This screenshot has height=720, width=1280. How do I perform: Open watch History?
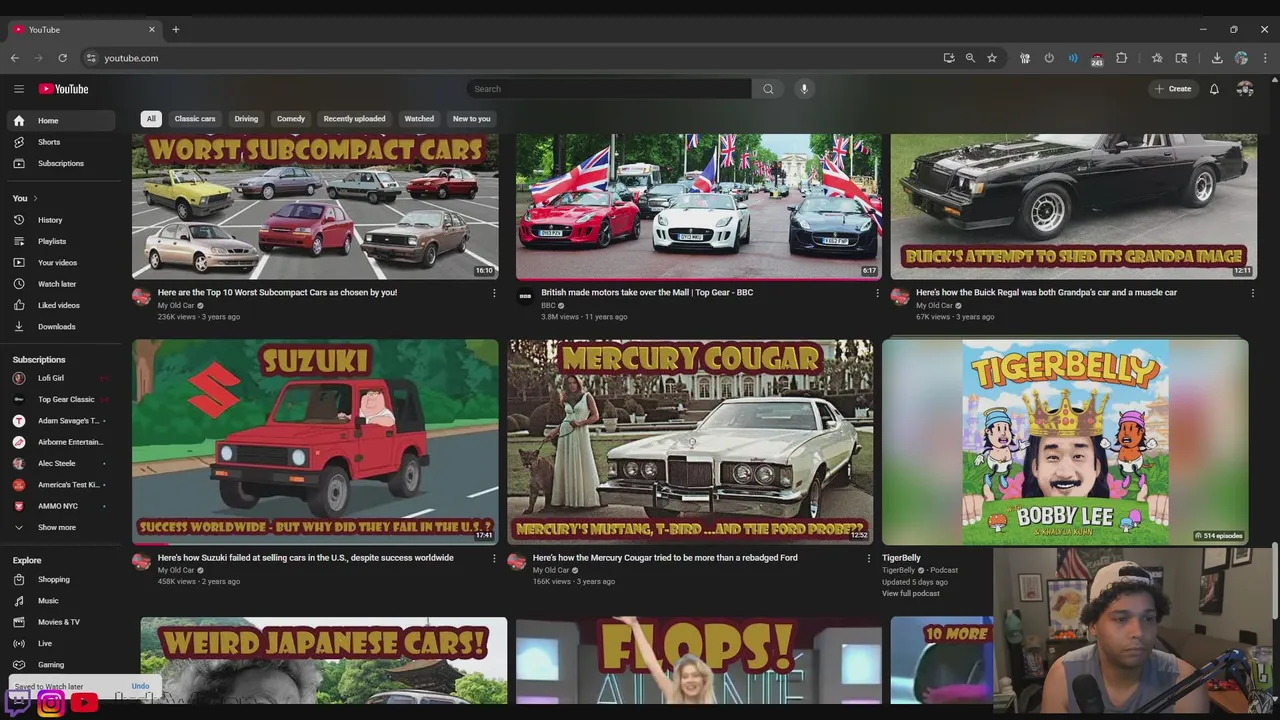coord(62,220)
